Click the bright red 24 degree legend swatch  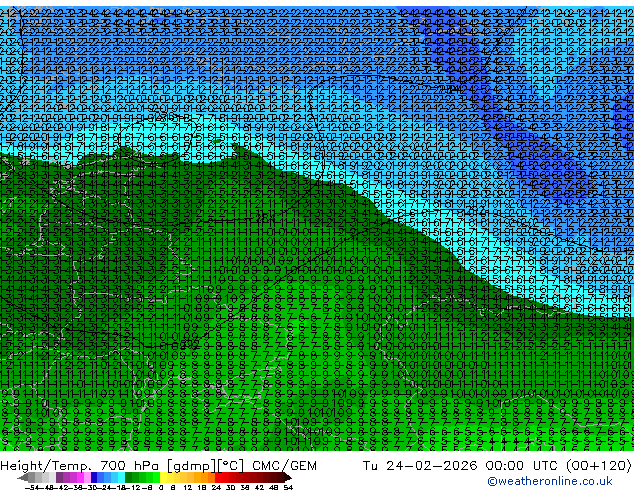point(218,477)
